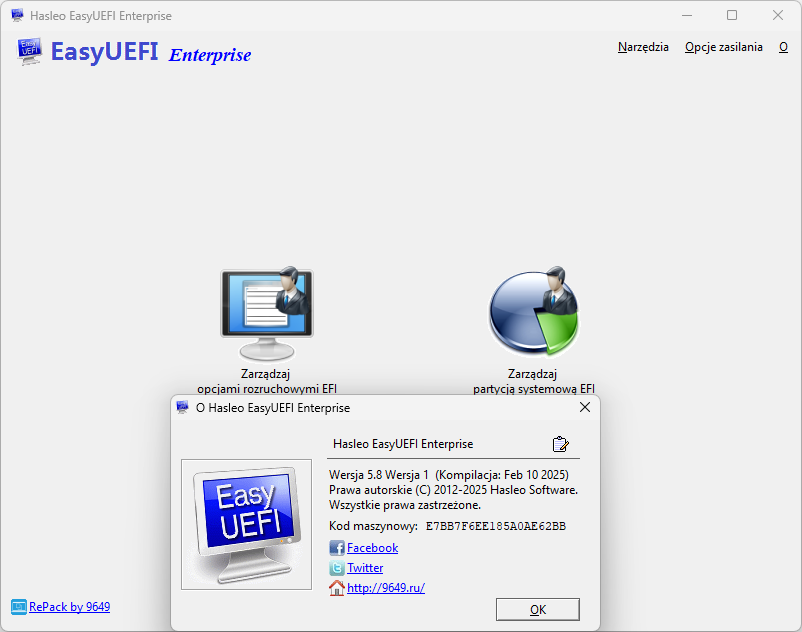
Task: Open the Facebook link
Action: [372, 548]
